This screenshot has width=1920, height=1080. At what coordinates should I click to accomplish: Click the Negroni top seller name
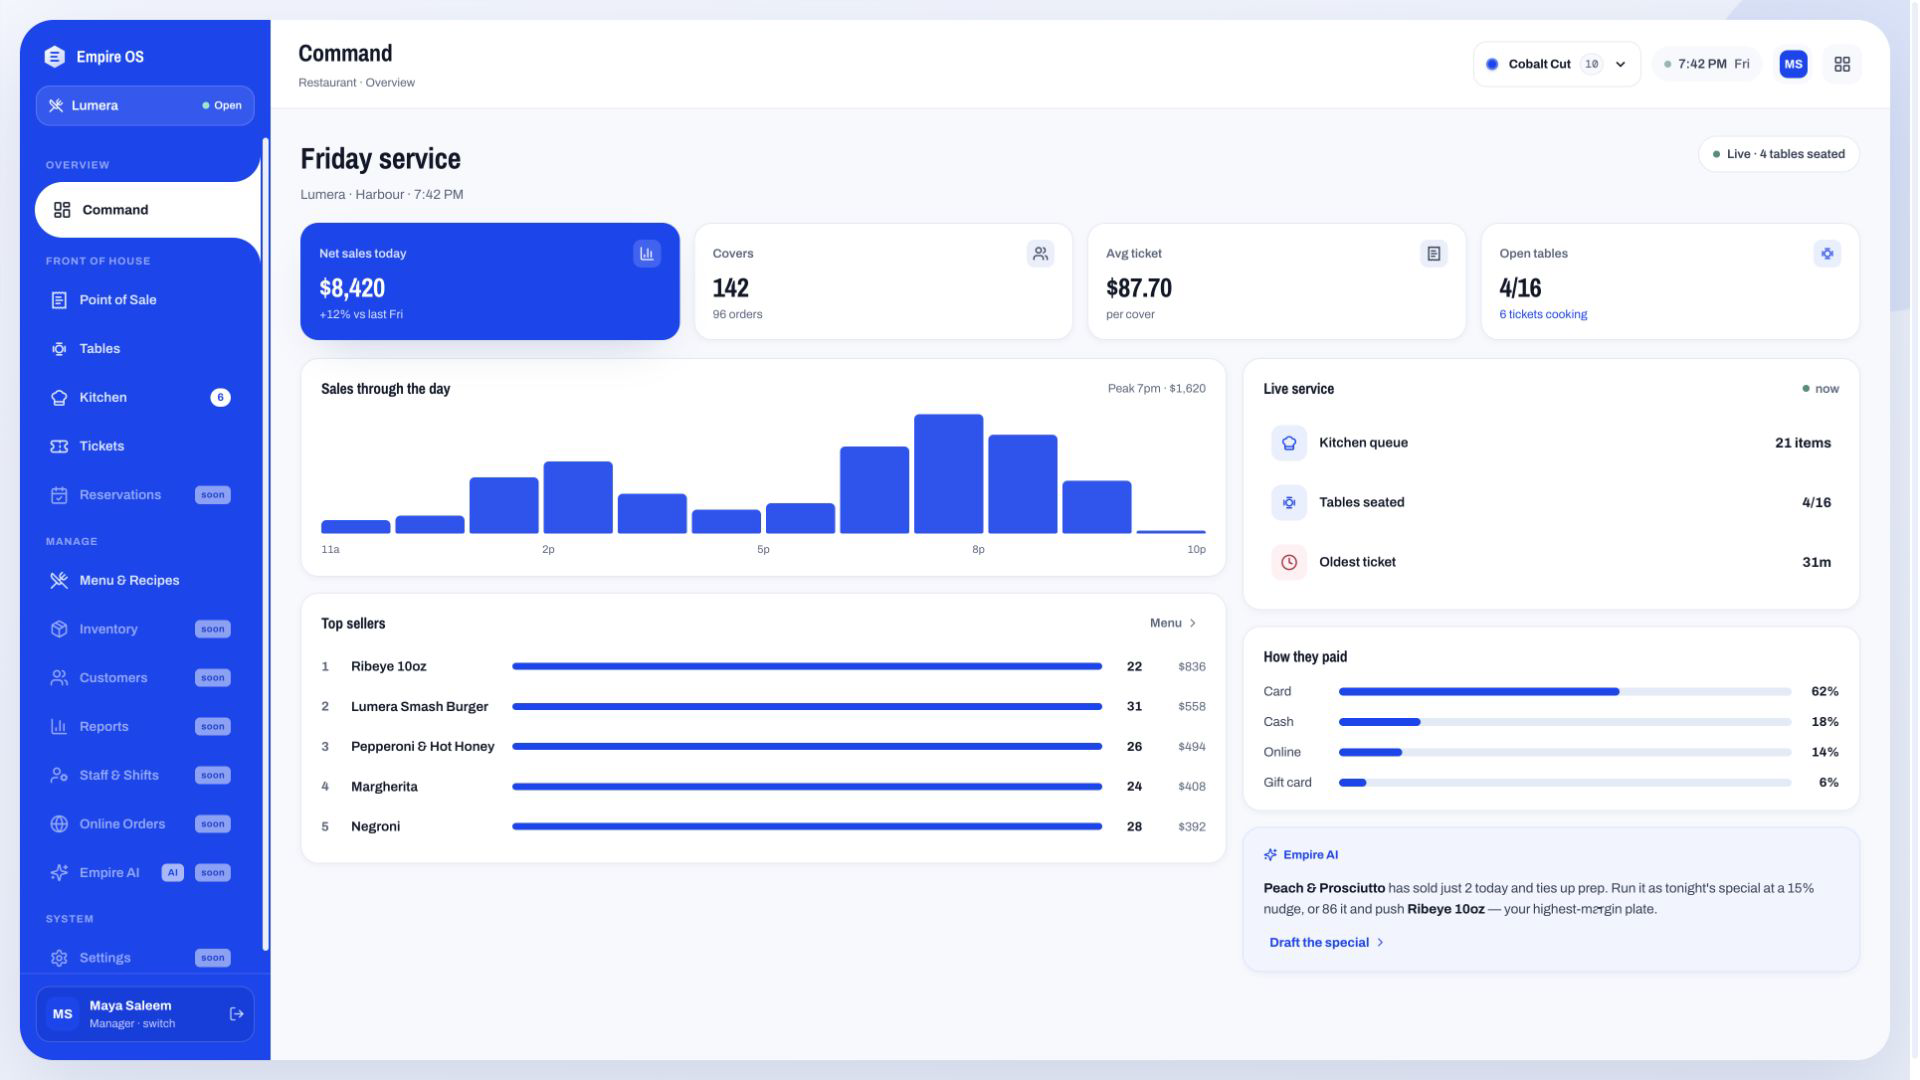(375, 827)
